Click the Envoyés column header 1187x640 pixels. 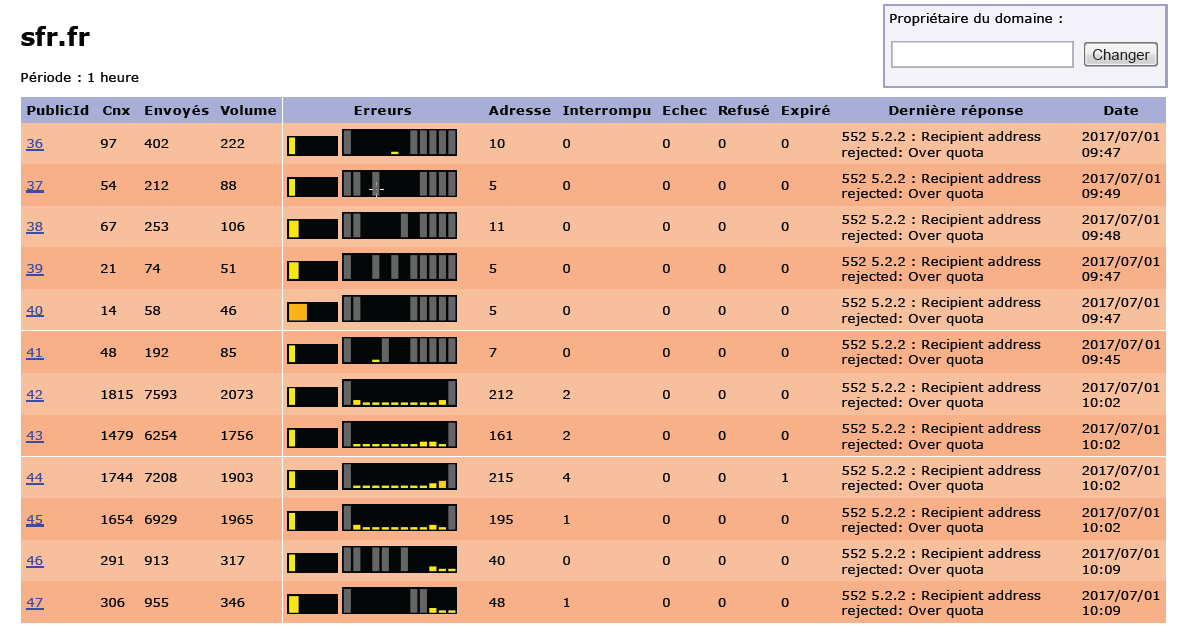(176, 111)
